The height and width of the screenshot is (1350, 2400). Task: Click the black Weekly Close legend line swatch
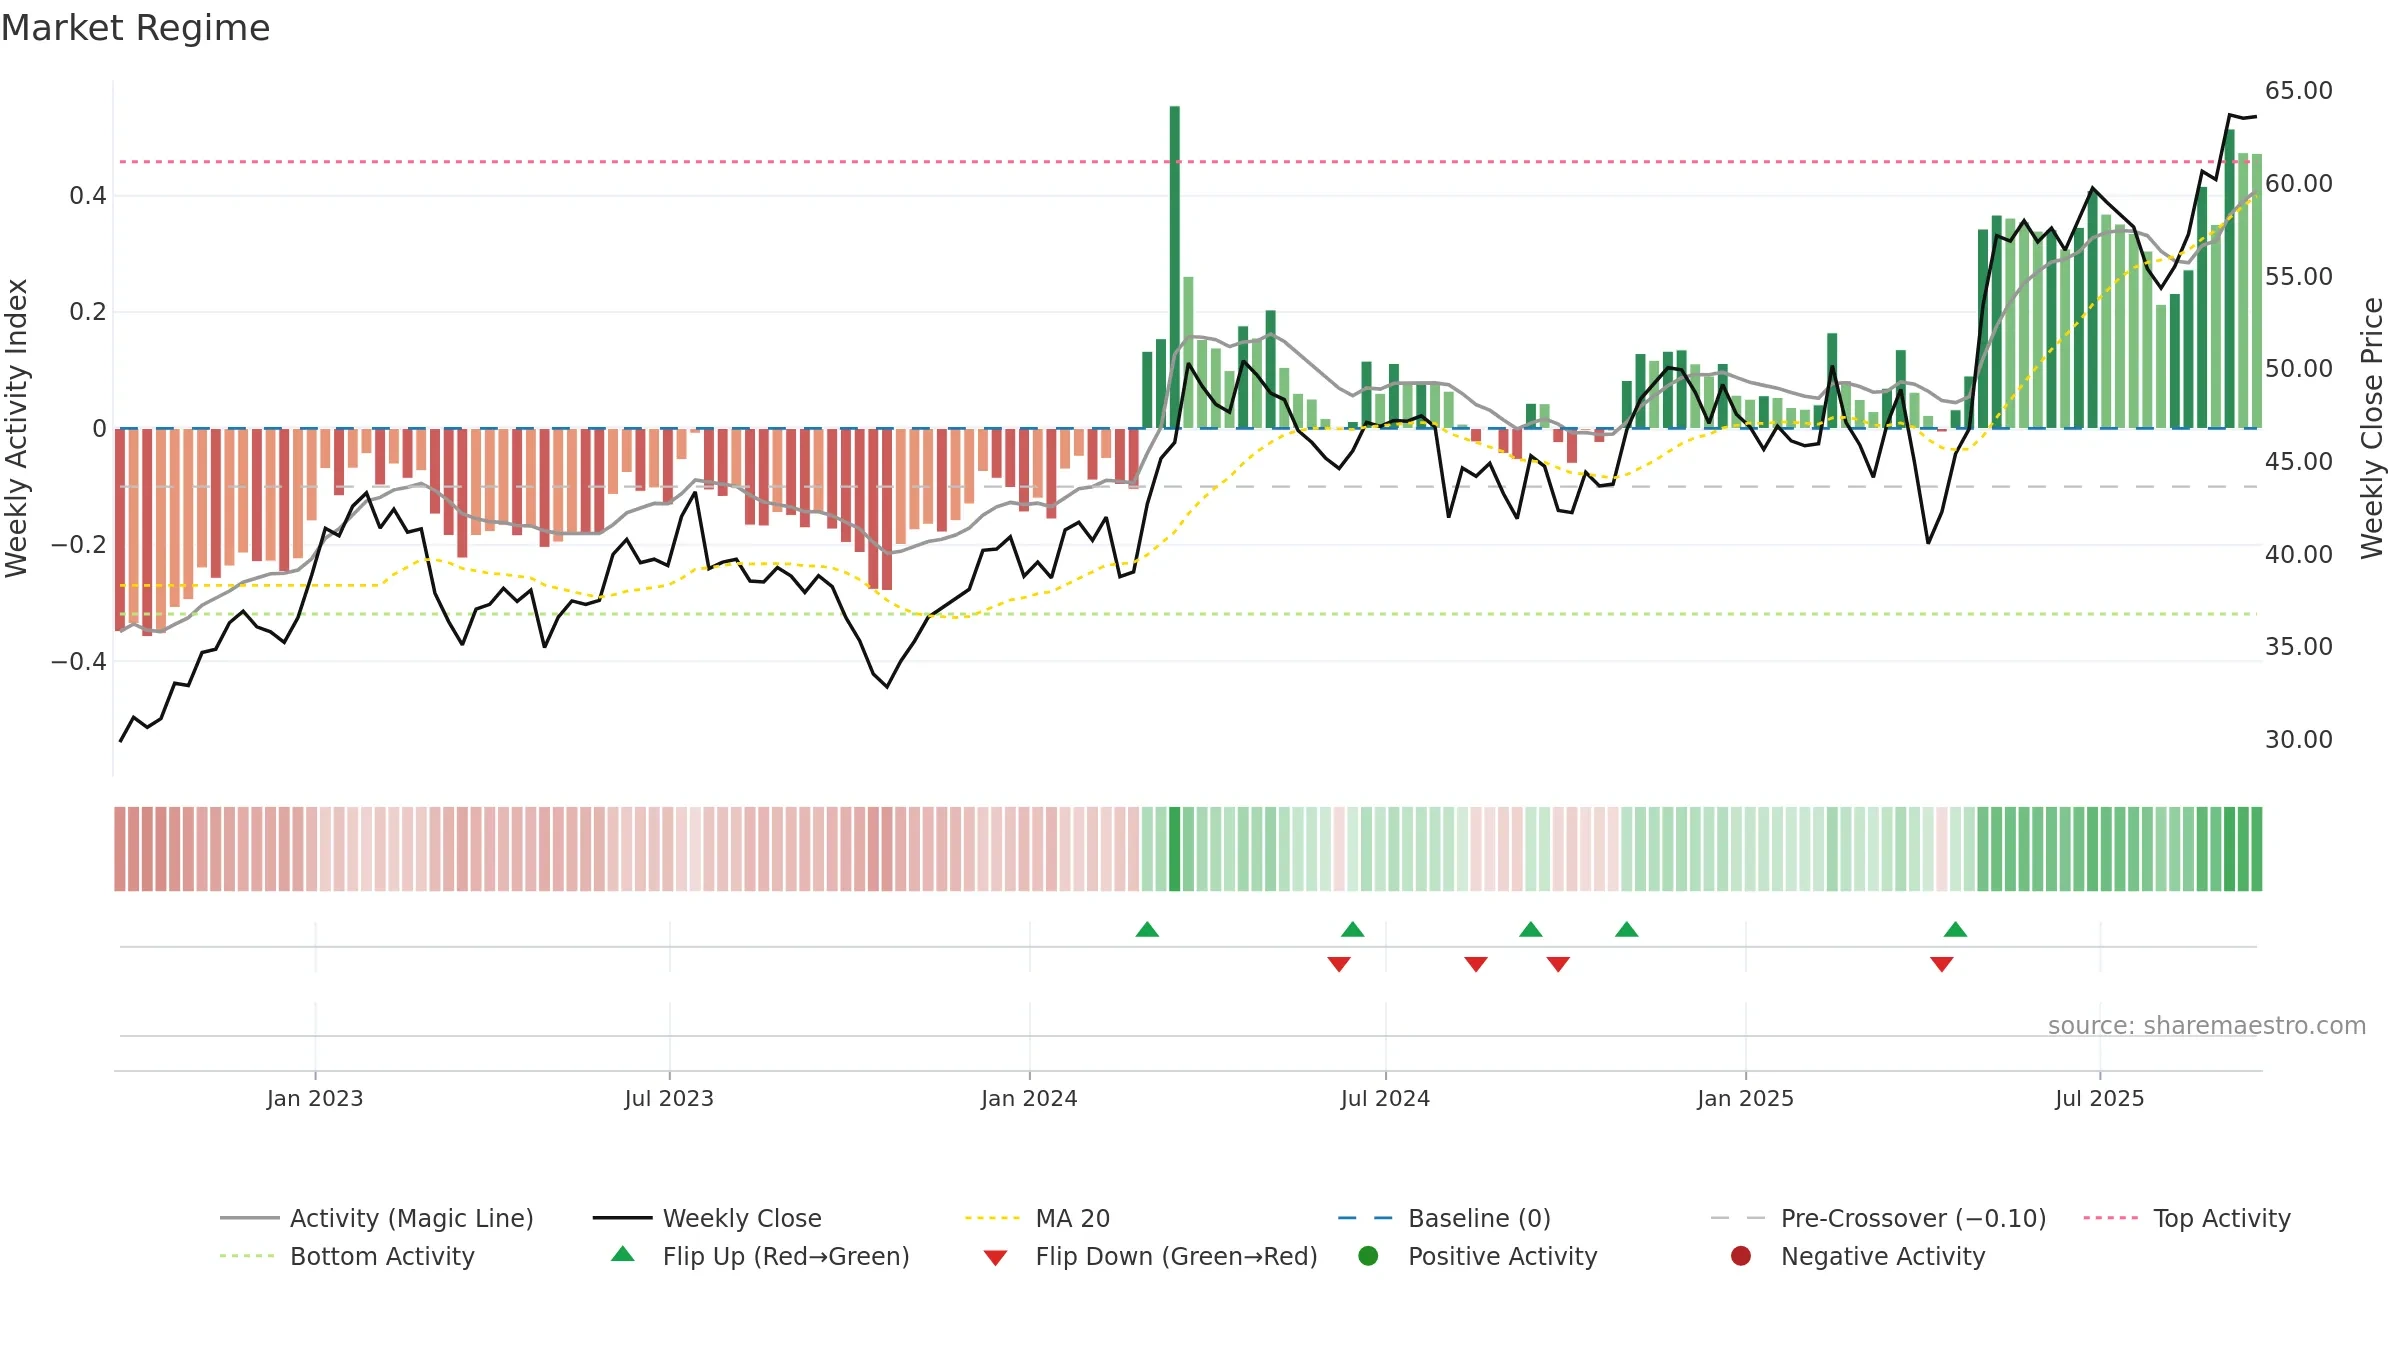(x=622, y=1218)
